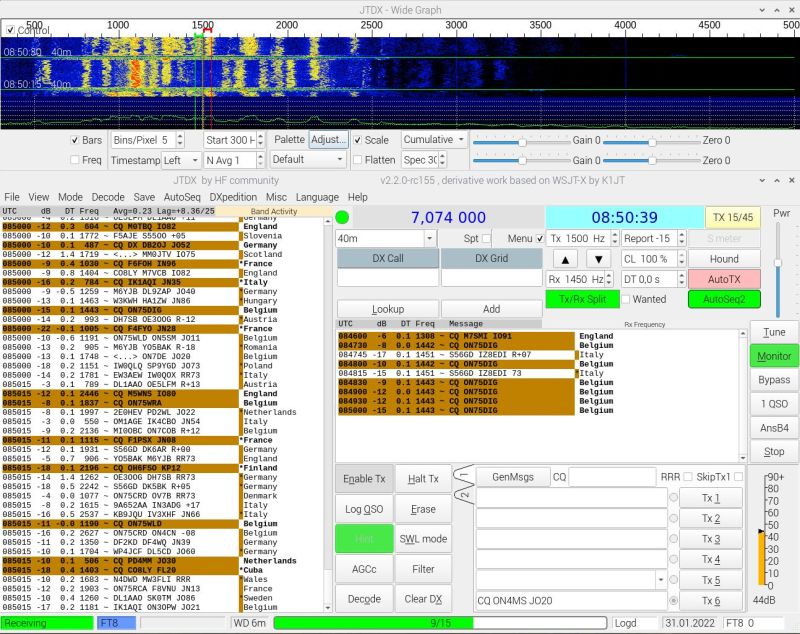Click the Band Activity list scrollbar

coord(328,414)
